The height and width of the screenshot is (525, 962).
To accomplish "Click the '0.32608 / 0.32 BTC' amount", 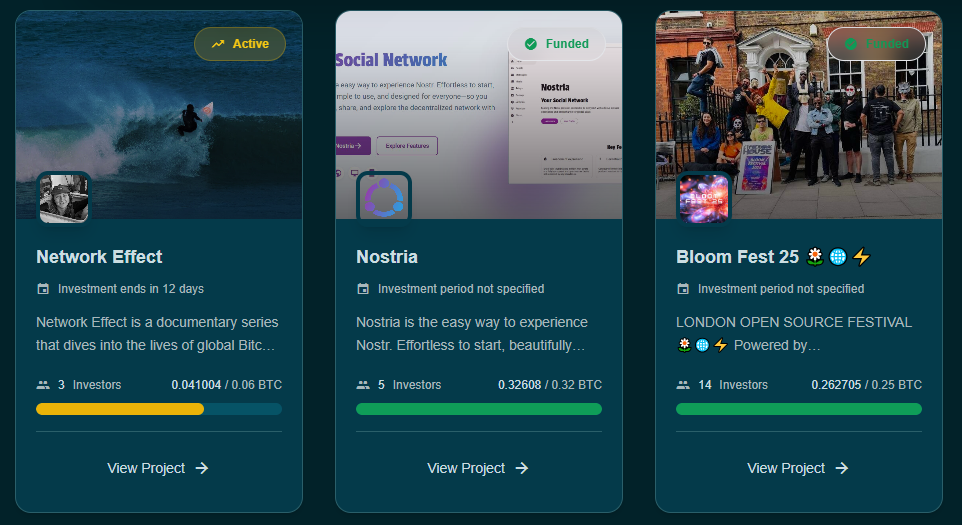I will tap(550, 385).
